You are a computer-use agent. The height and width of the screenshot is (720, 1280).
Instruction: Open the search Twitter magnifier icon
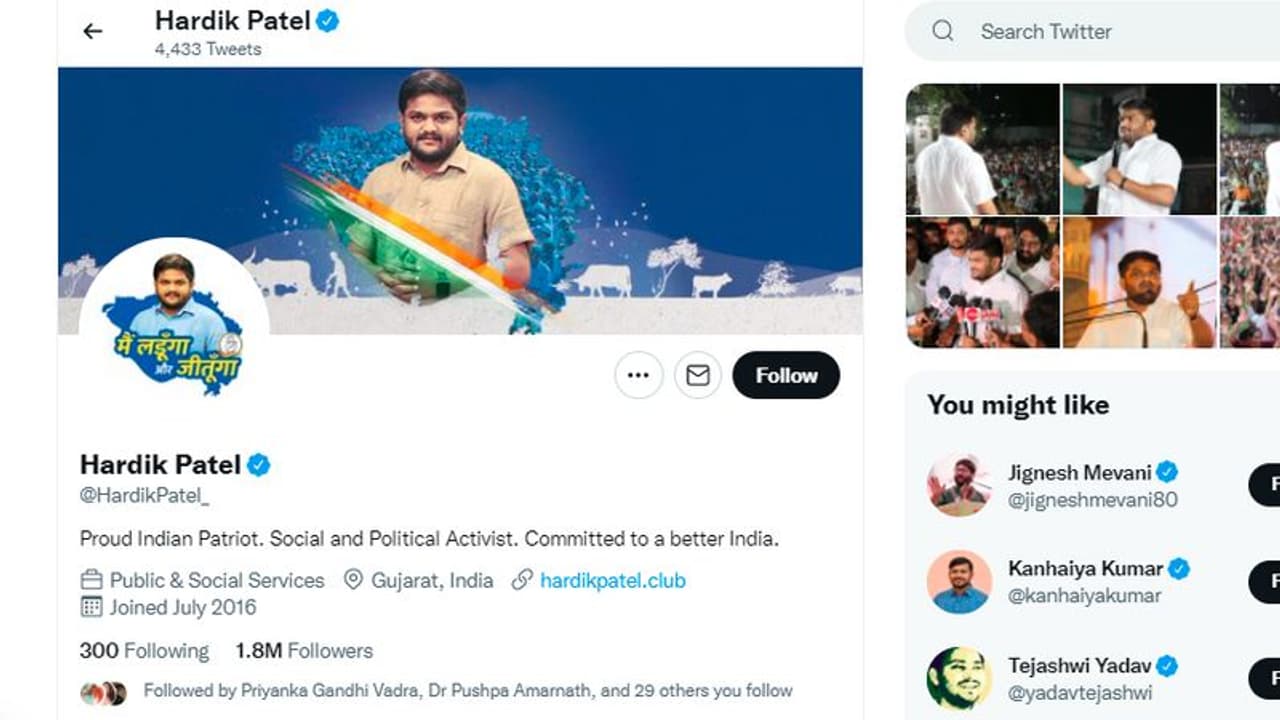coord(941,31)
